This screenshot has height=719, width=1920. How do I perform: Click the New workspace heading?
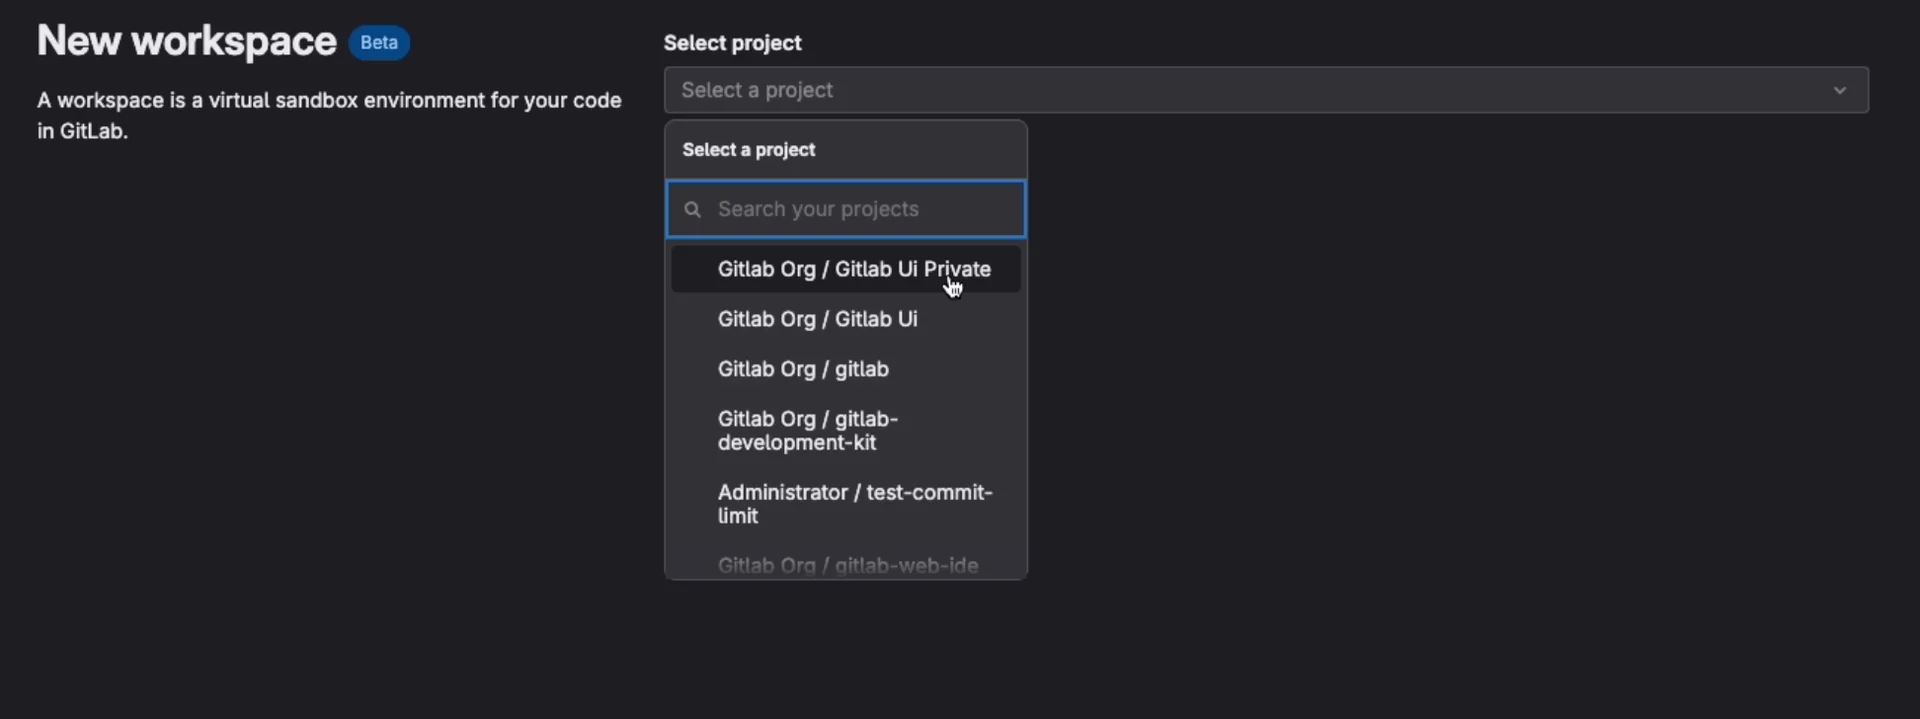point(187,42)
